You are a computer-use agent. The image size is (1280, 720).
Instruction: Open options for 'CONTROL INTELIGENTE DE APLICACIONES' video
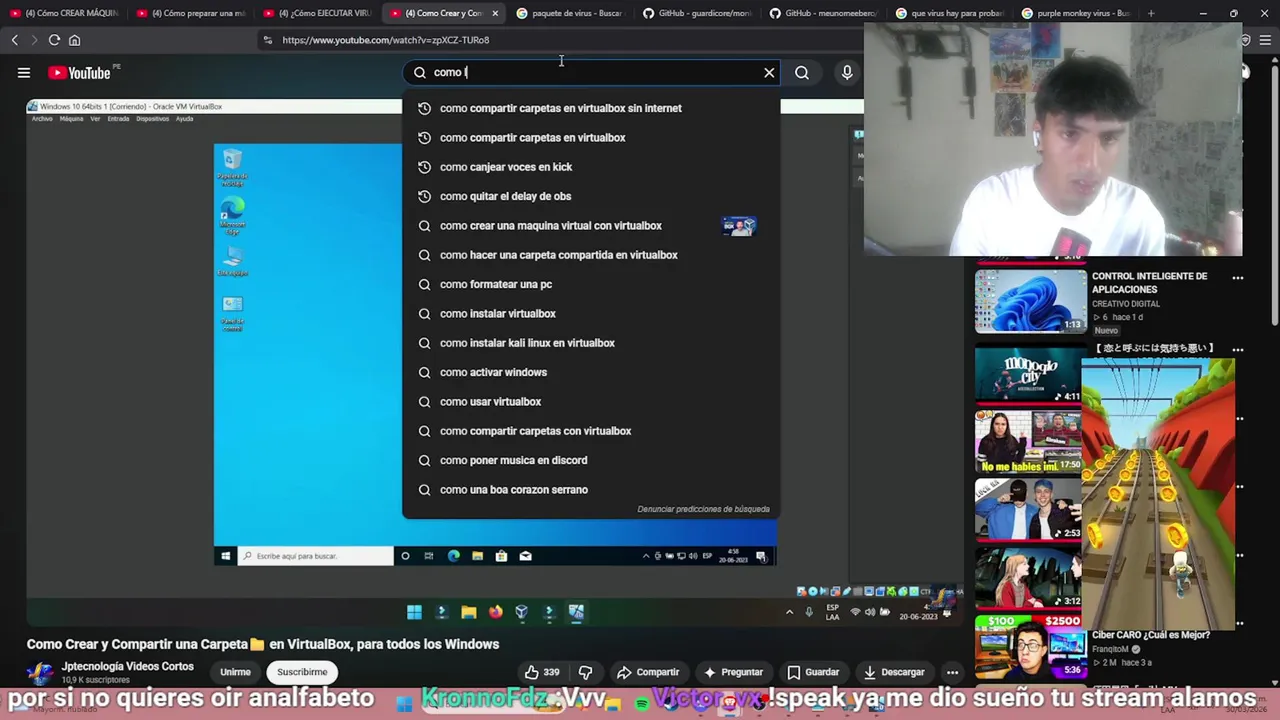point(1237,277)
